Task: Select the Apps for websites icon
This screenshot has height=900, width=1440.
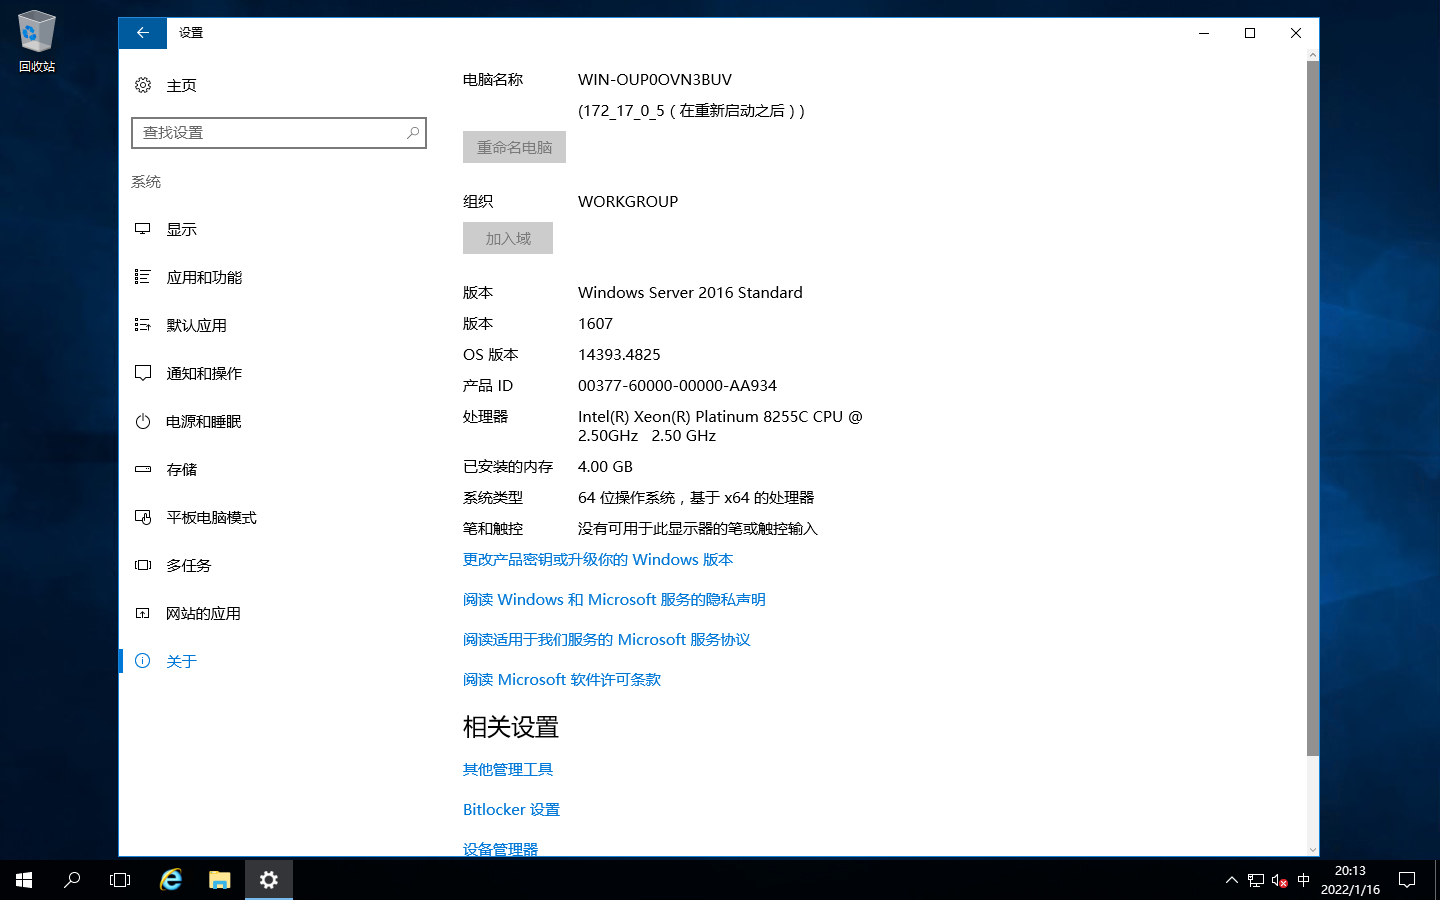Action: (x=143, y=613)
